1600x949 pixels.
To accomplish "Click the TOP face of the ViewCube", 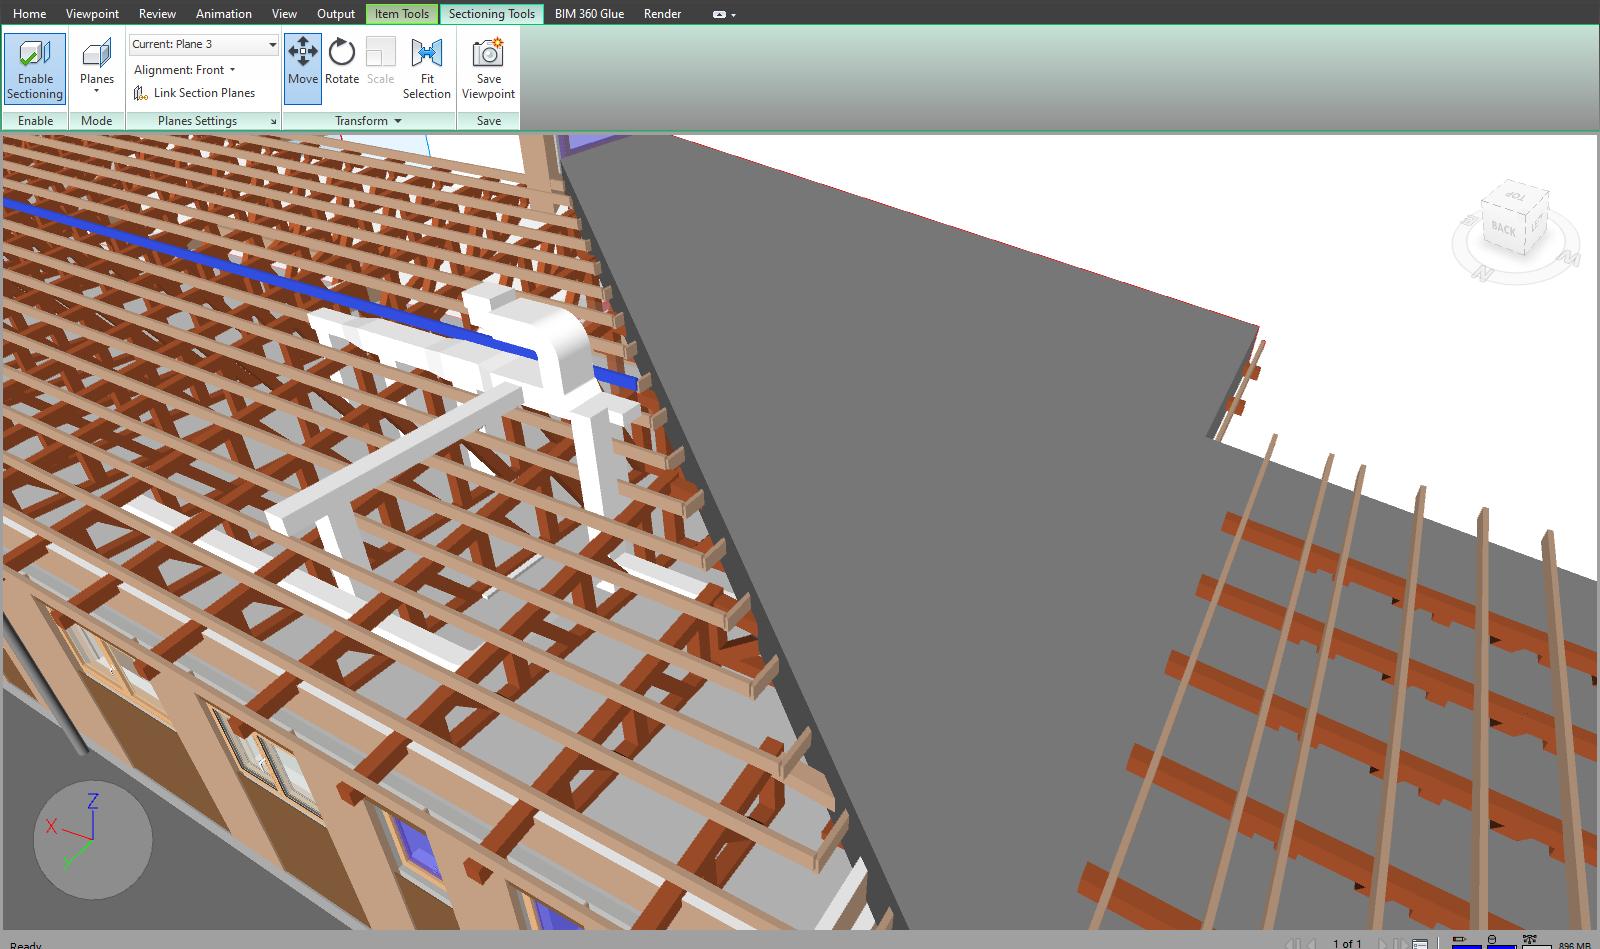I will [x=1515, y=196].
